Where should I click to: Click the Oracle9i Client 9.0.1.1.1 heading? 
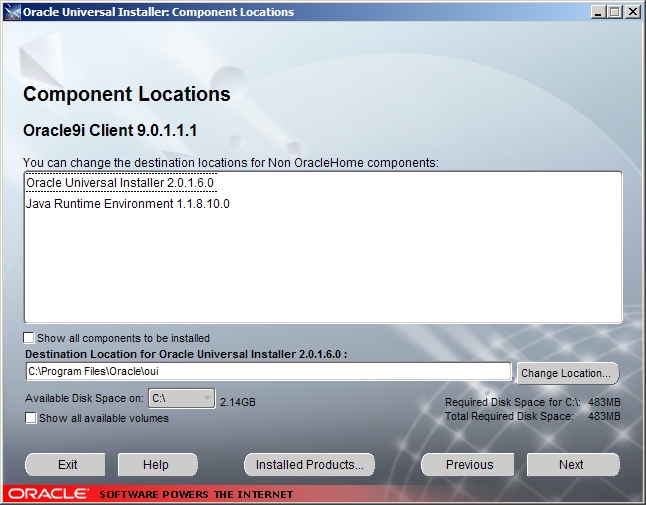click(x=110, y=131)
